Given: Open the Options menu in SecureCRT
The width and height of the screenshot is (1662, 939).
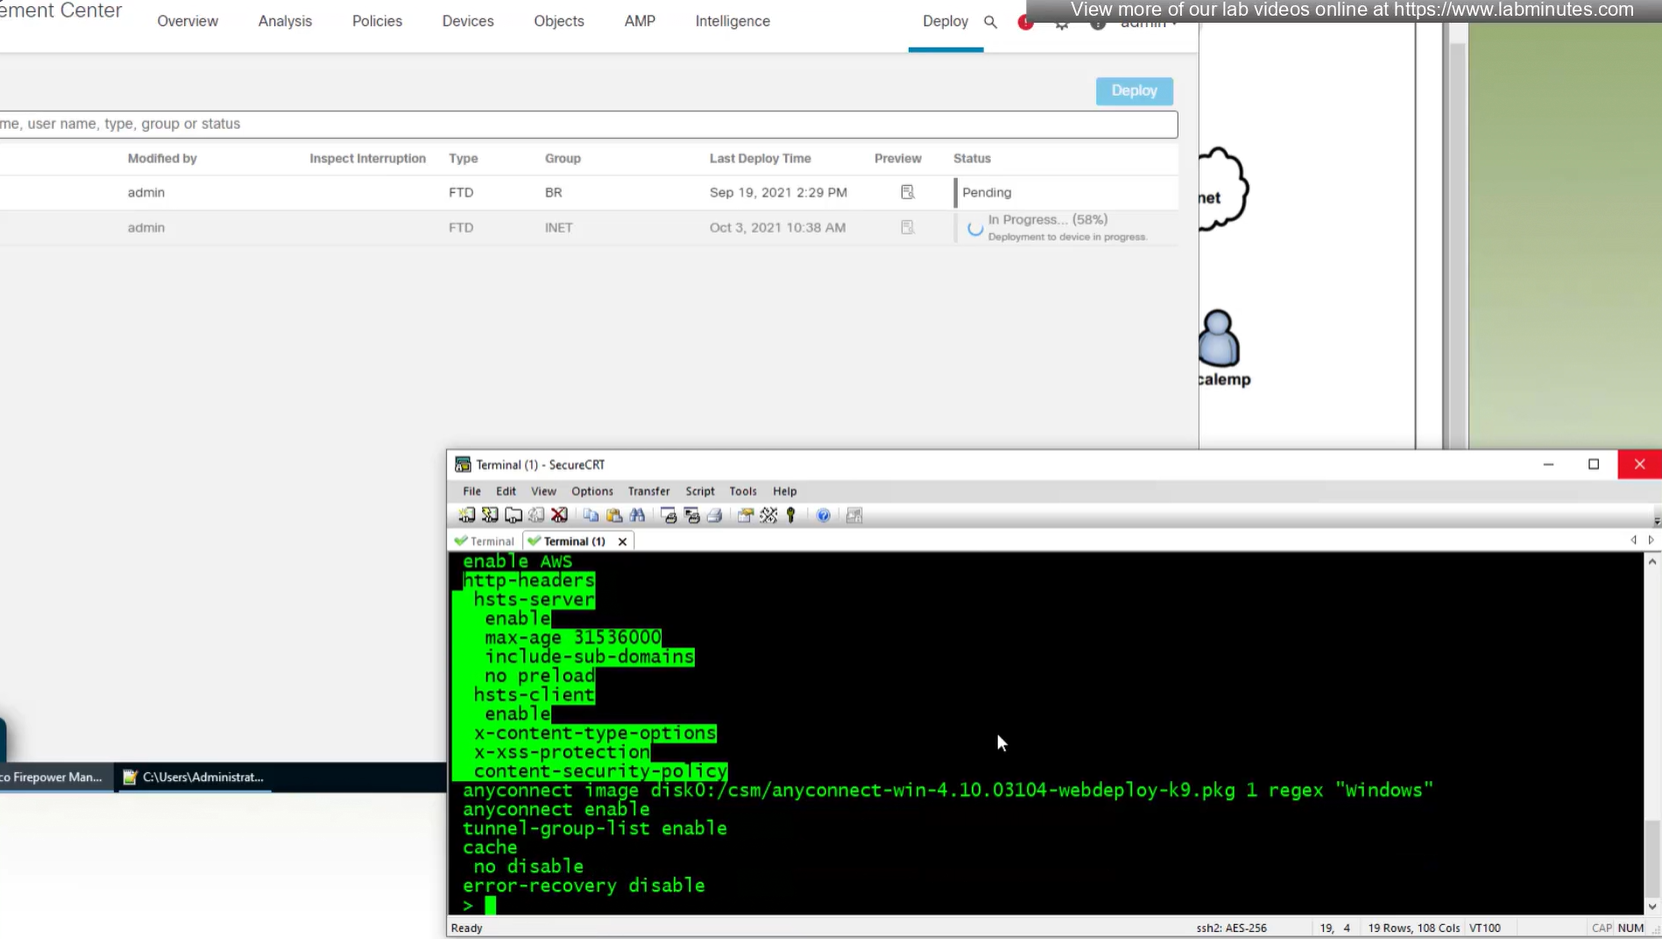Looking at the screenshot, I should point(592,491).
